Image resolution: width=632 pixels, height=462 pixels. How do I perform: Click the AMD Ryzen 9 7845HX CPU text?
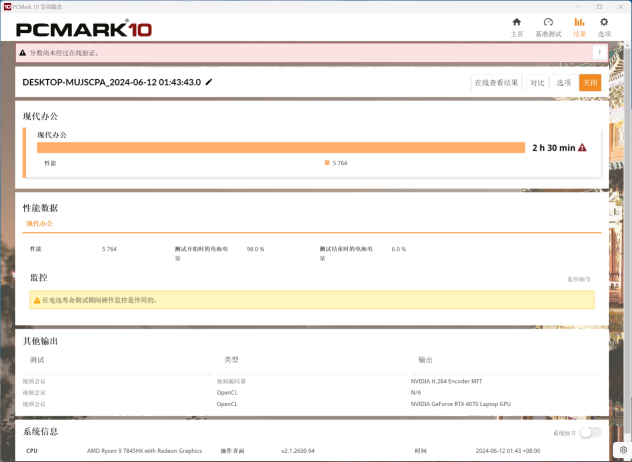144,451
